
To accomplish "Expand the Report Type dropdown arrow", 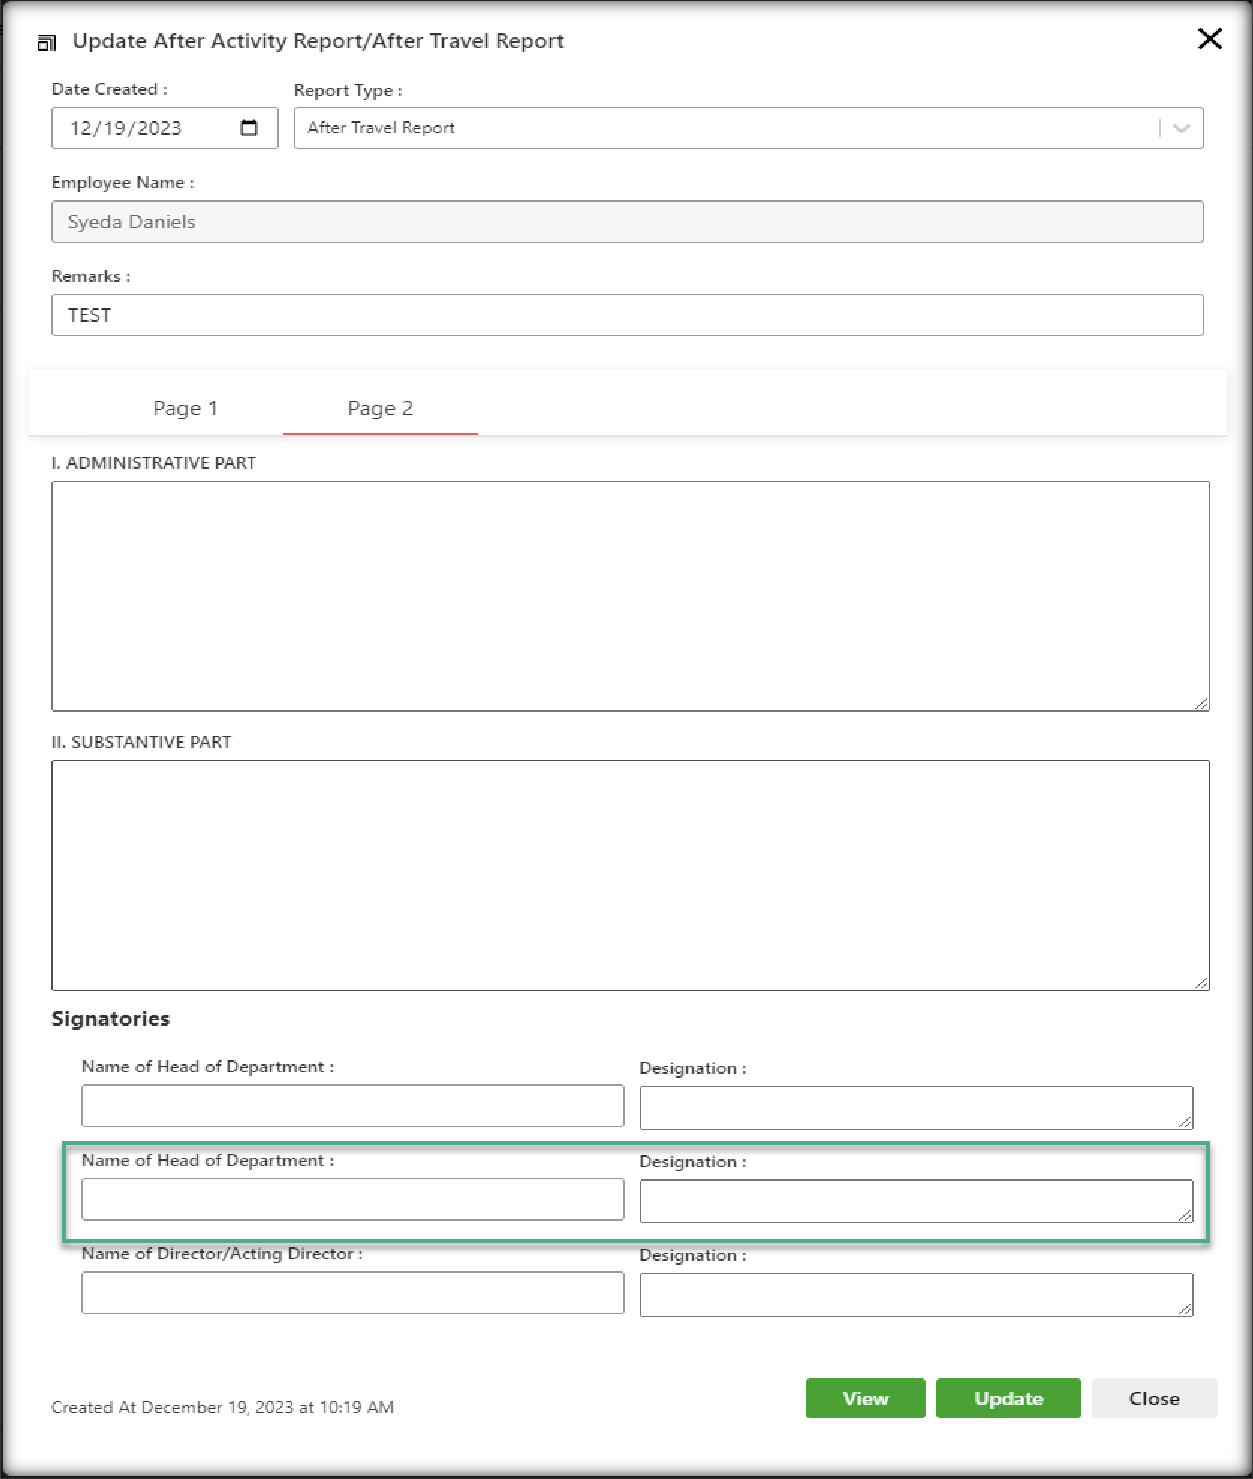I will [x=1181, y=128].
